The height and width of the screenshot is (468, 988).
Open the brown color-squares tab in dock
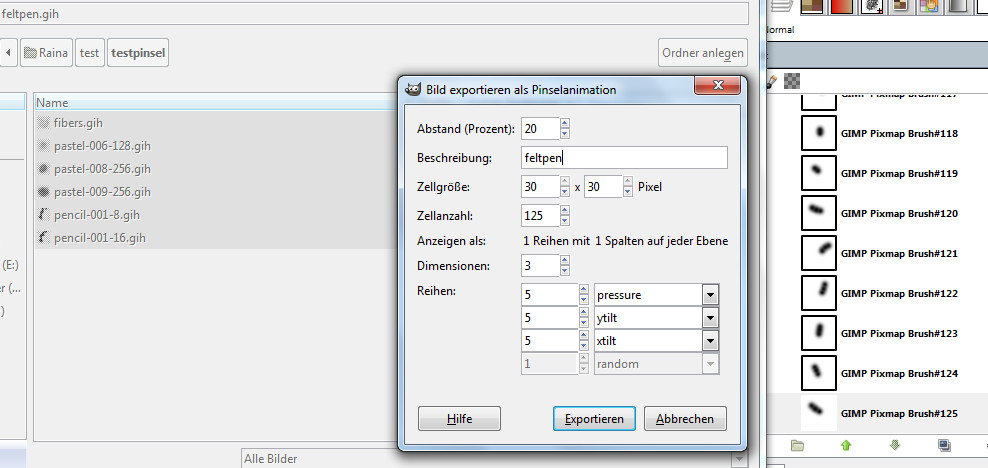coord(813,6)
